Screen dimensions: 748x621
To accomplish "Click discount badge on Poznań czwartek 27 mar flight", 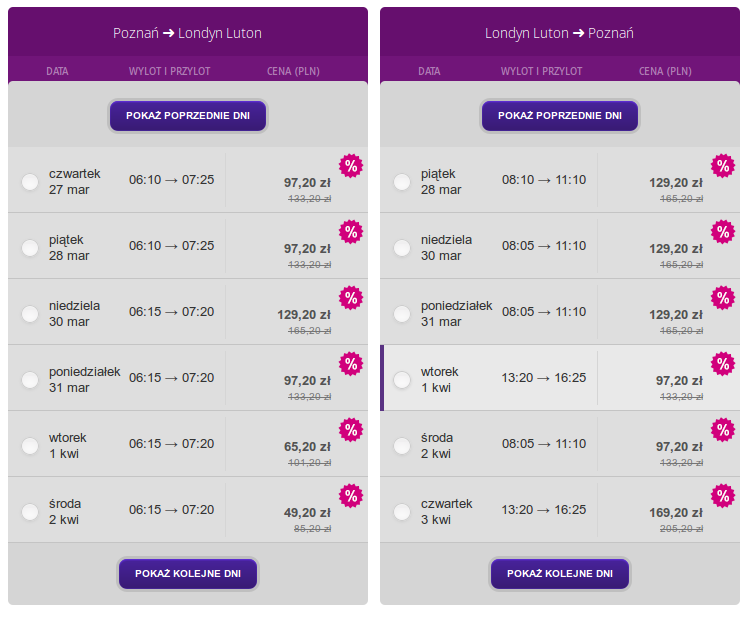I will (351, 166).
